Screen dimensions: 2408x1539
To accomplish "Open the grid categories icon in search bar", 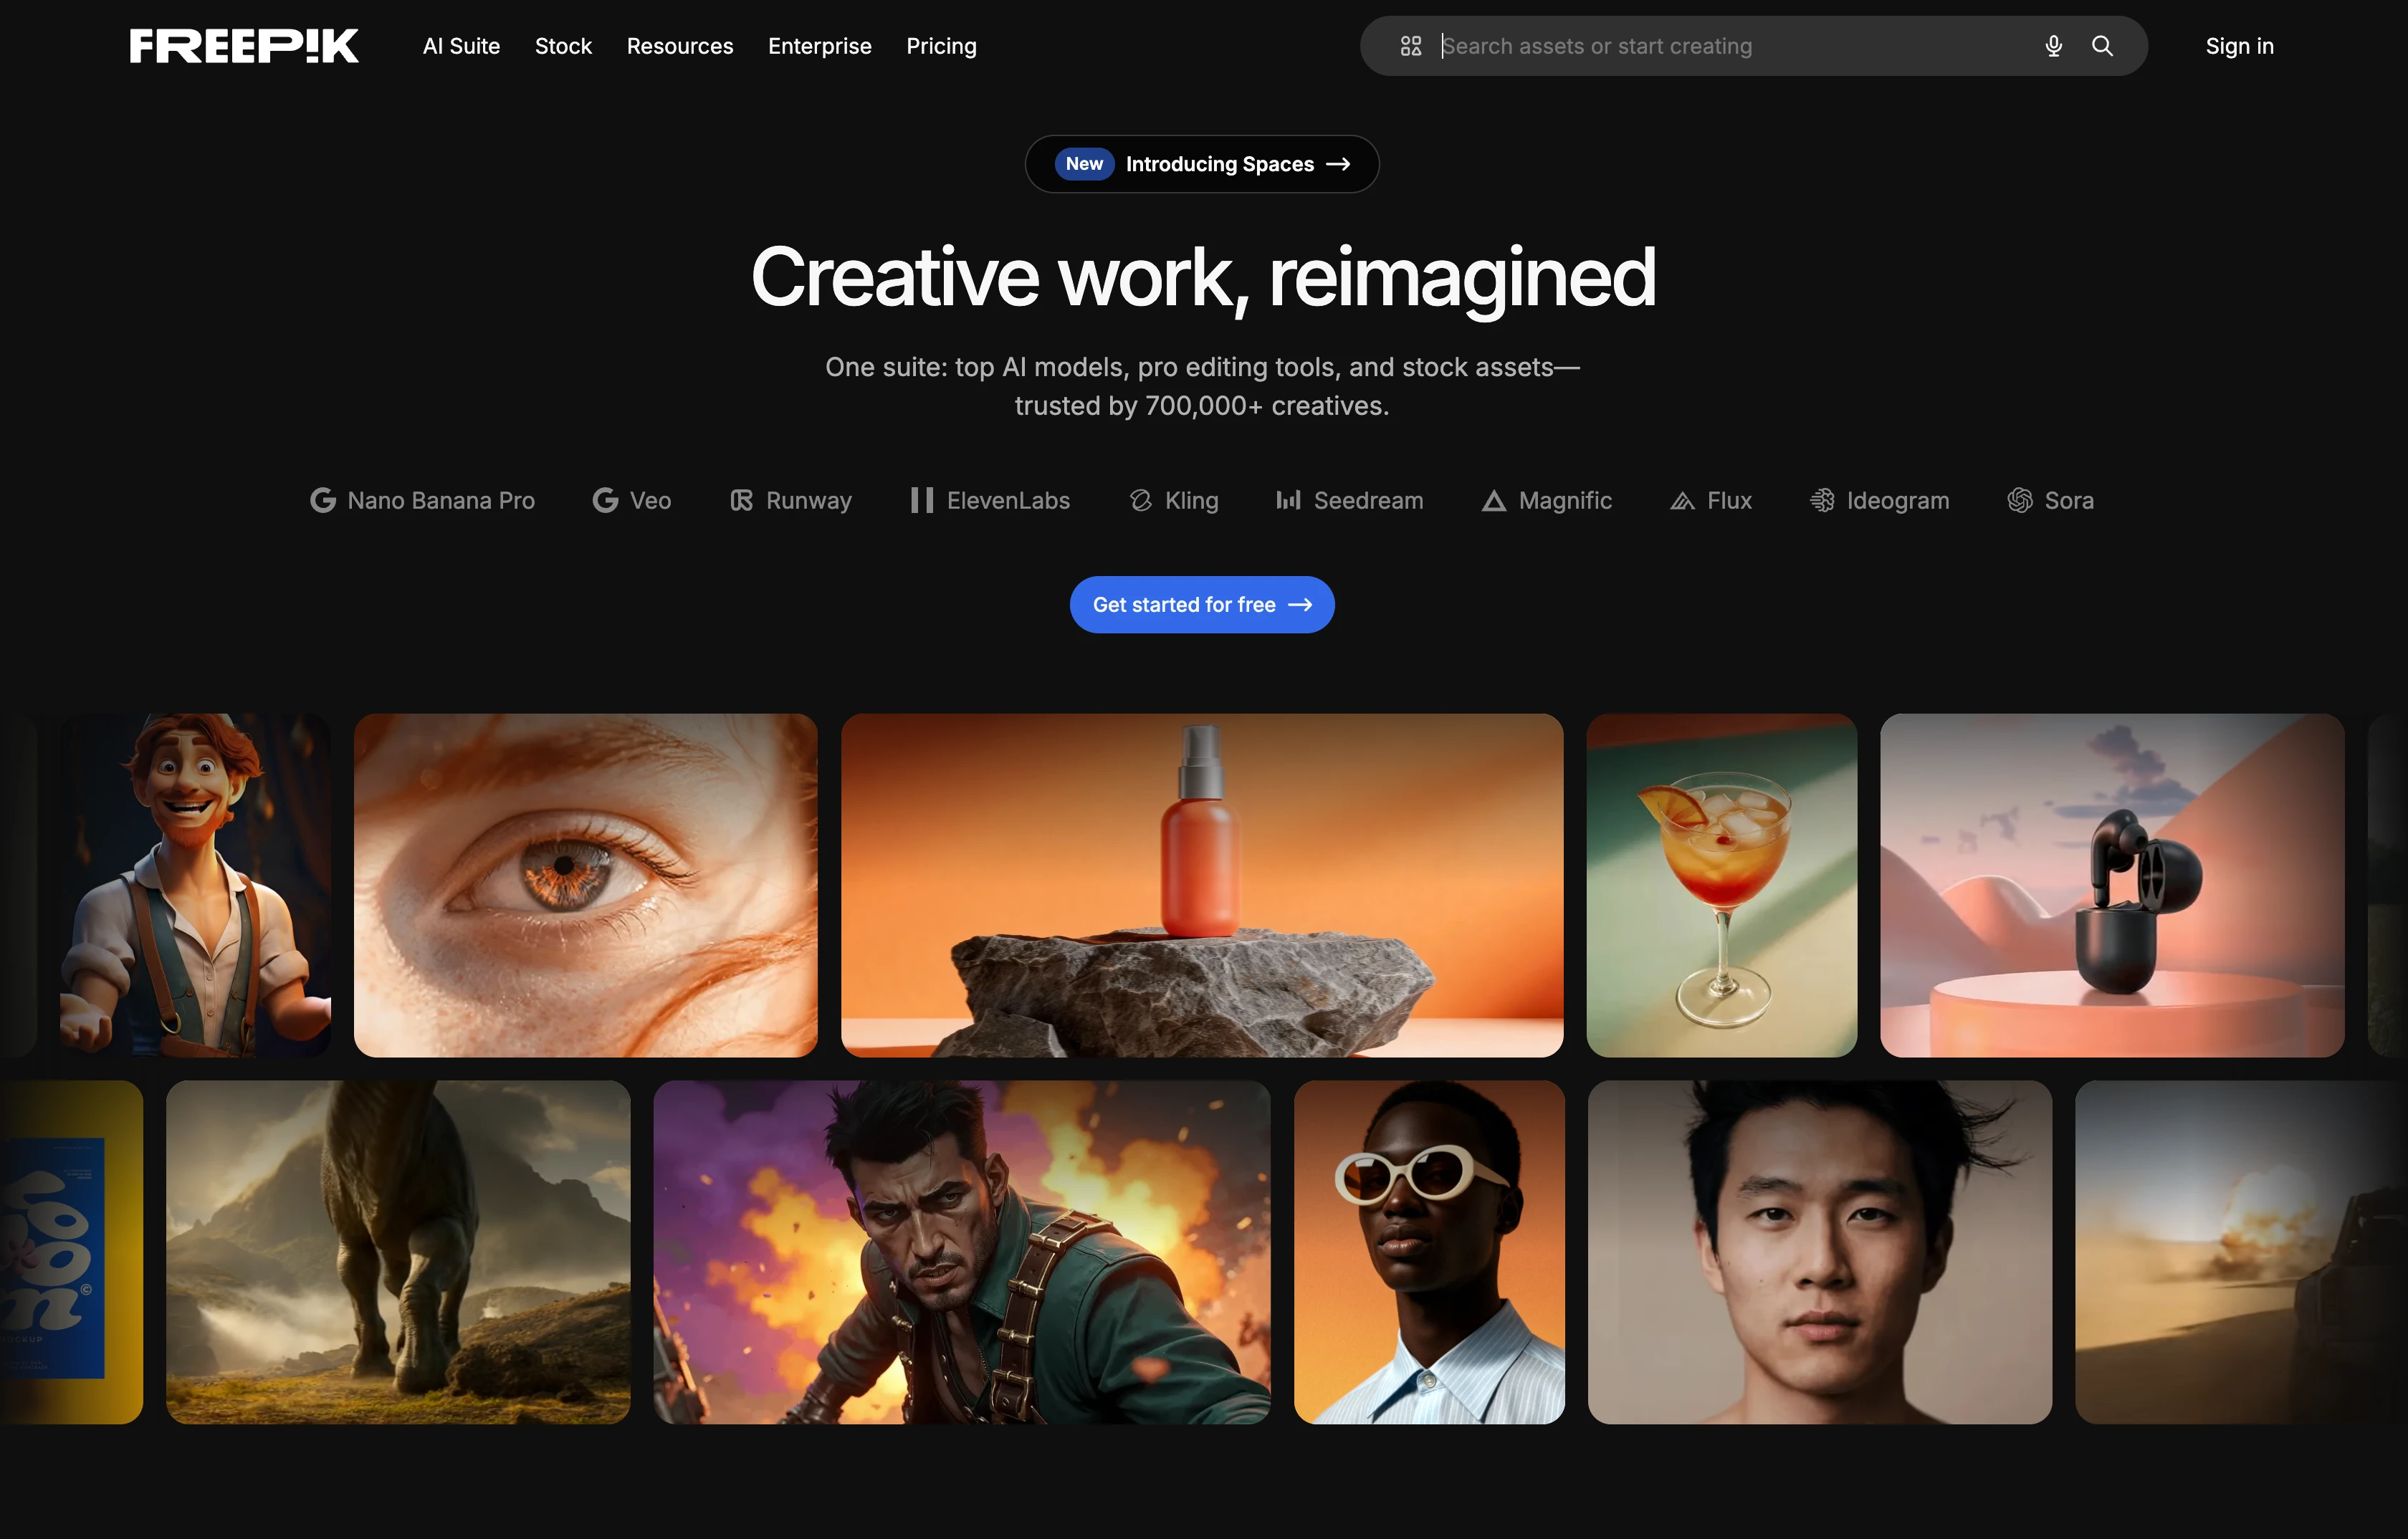I will (x=1410, y=46).
